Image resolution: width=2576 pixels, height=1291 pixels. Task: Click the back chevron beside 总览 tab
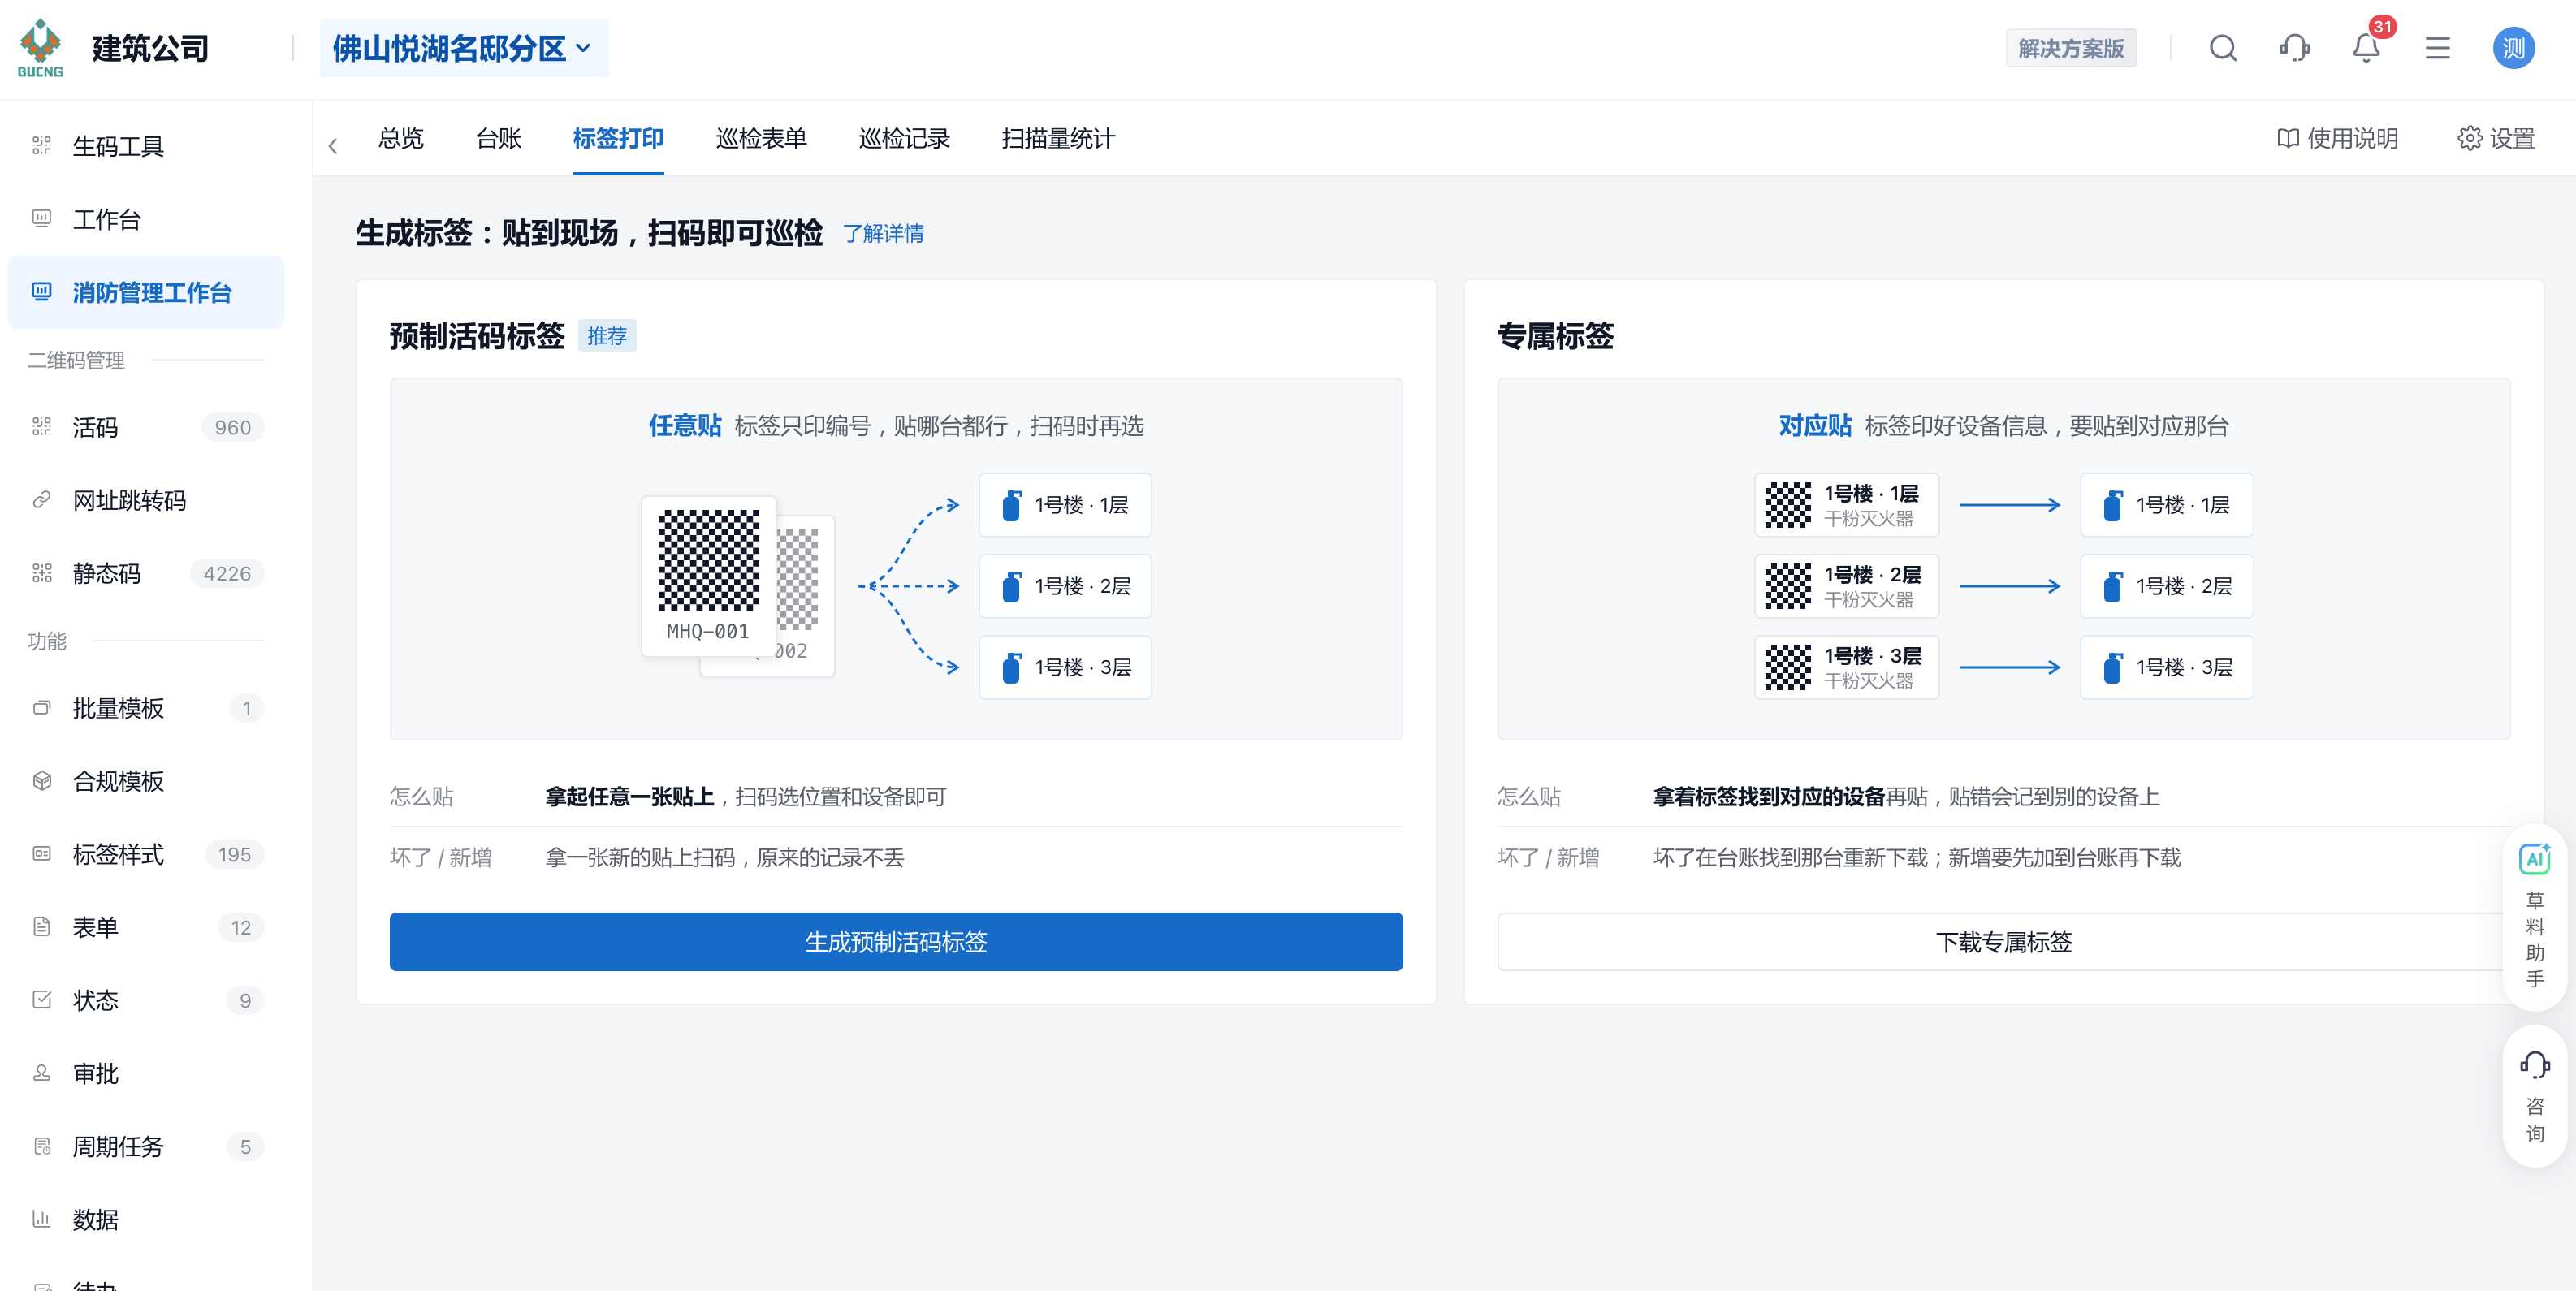[333, 146]
